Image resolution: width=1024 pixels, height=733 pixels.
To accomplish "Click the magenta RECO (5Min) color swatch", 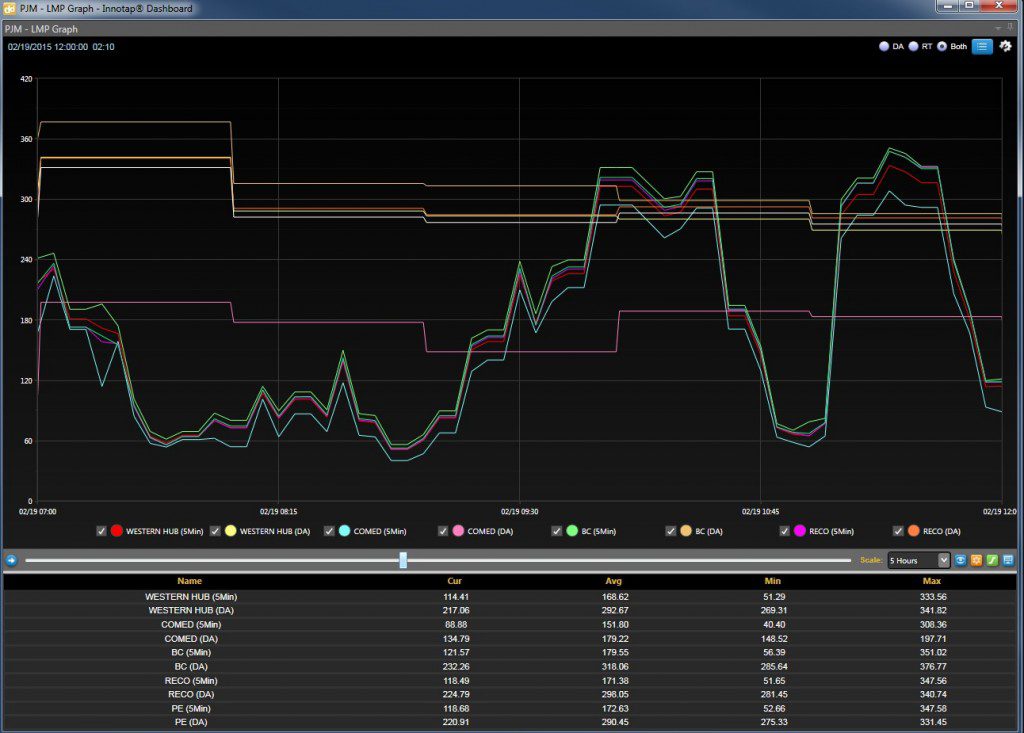I will point(800,531).
